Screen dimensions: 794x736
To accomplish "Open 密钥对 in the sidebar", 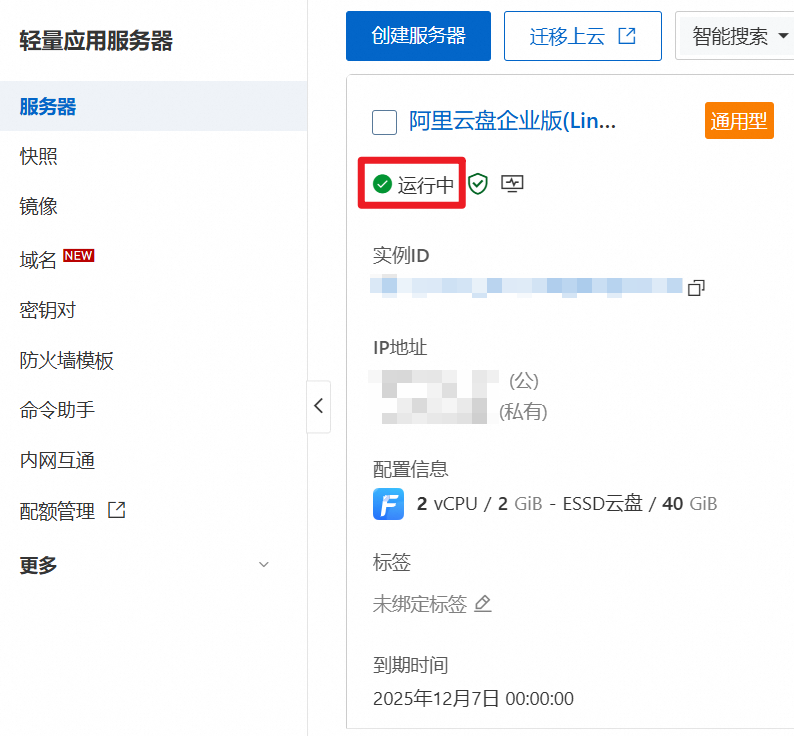I will 48,310.
